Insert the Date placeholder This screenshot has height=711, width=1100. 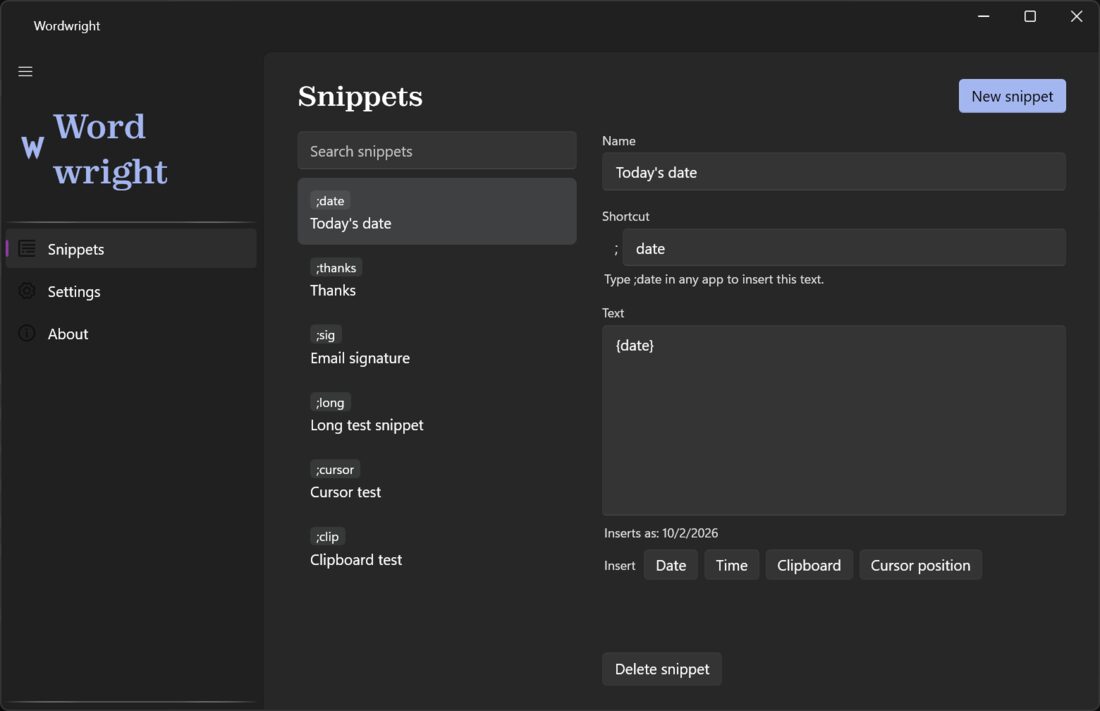(671, 565)
